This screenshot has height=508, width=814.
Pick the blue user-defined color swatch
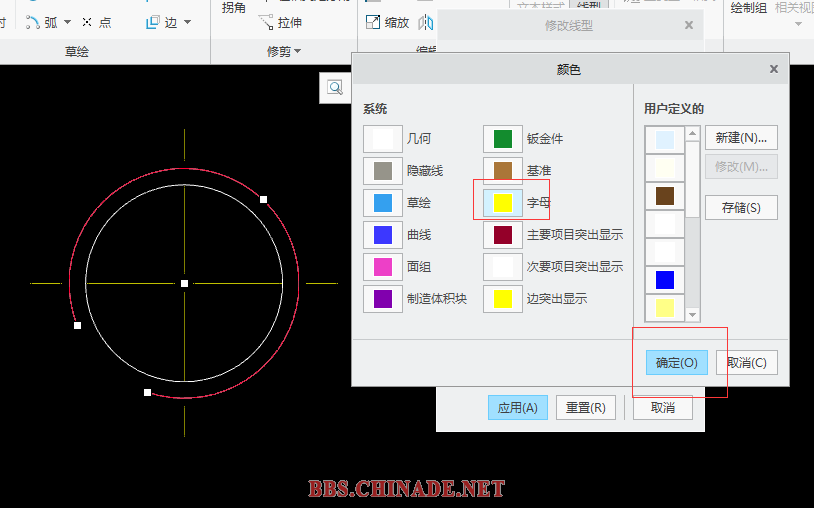click(664, 280)
